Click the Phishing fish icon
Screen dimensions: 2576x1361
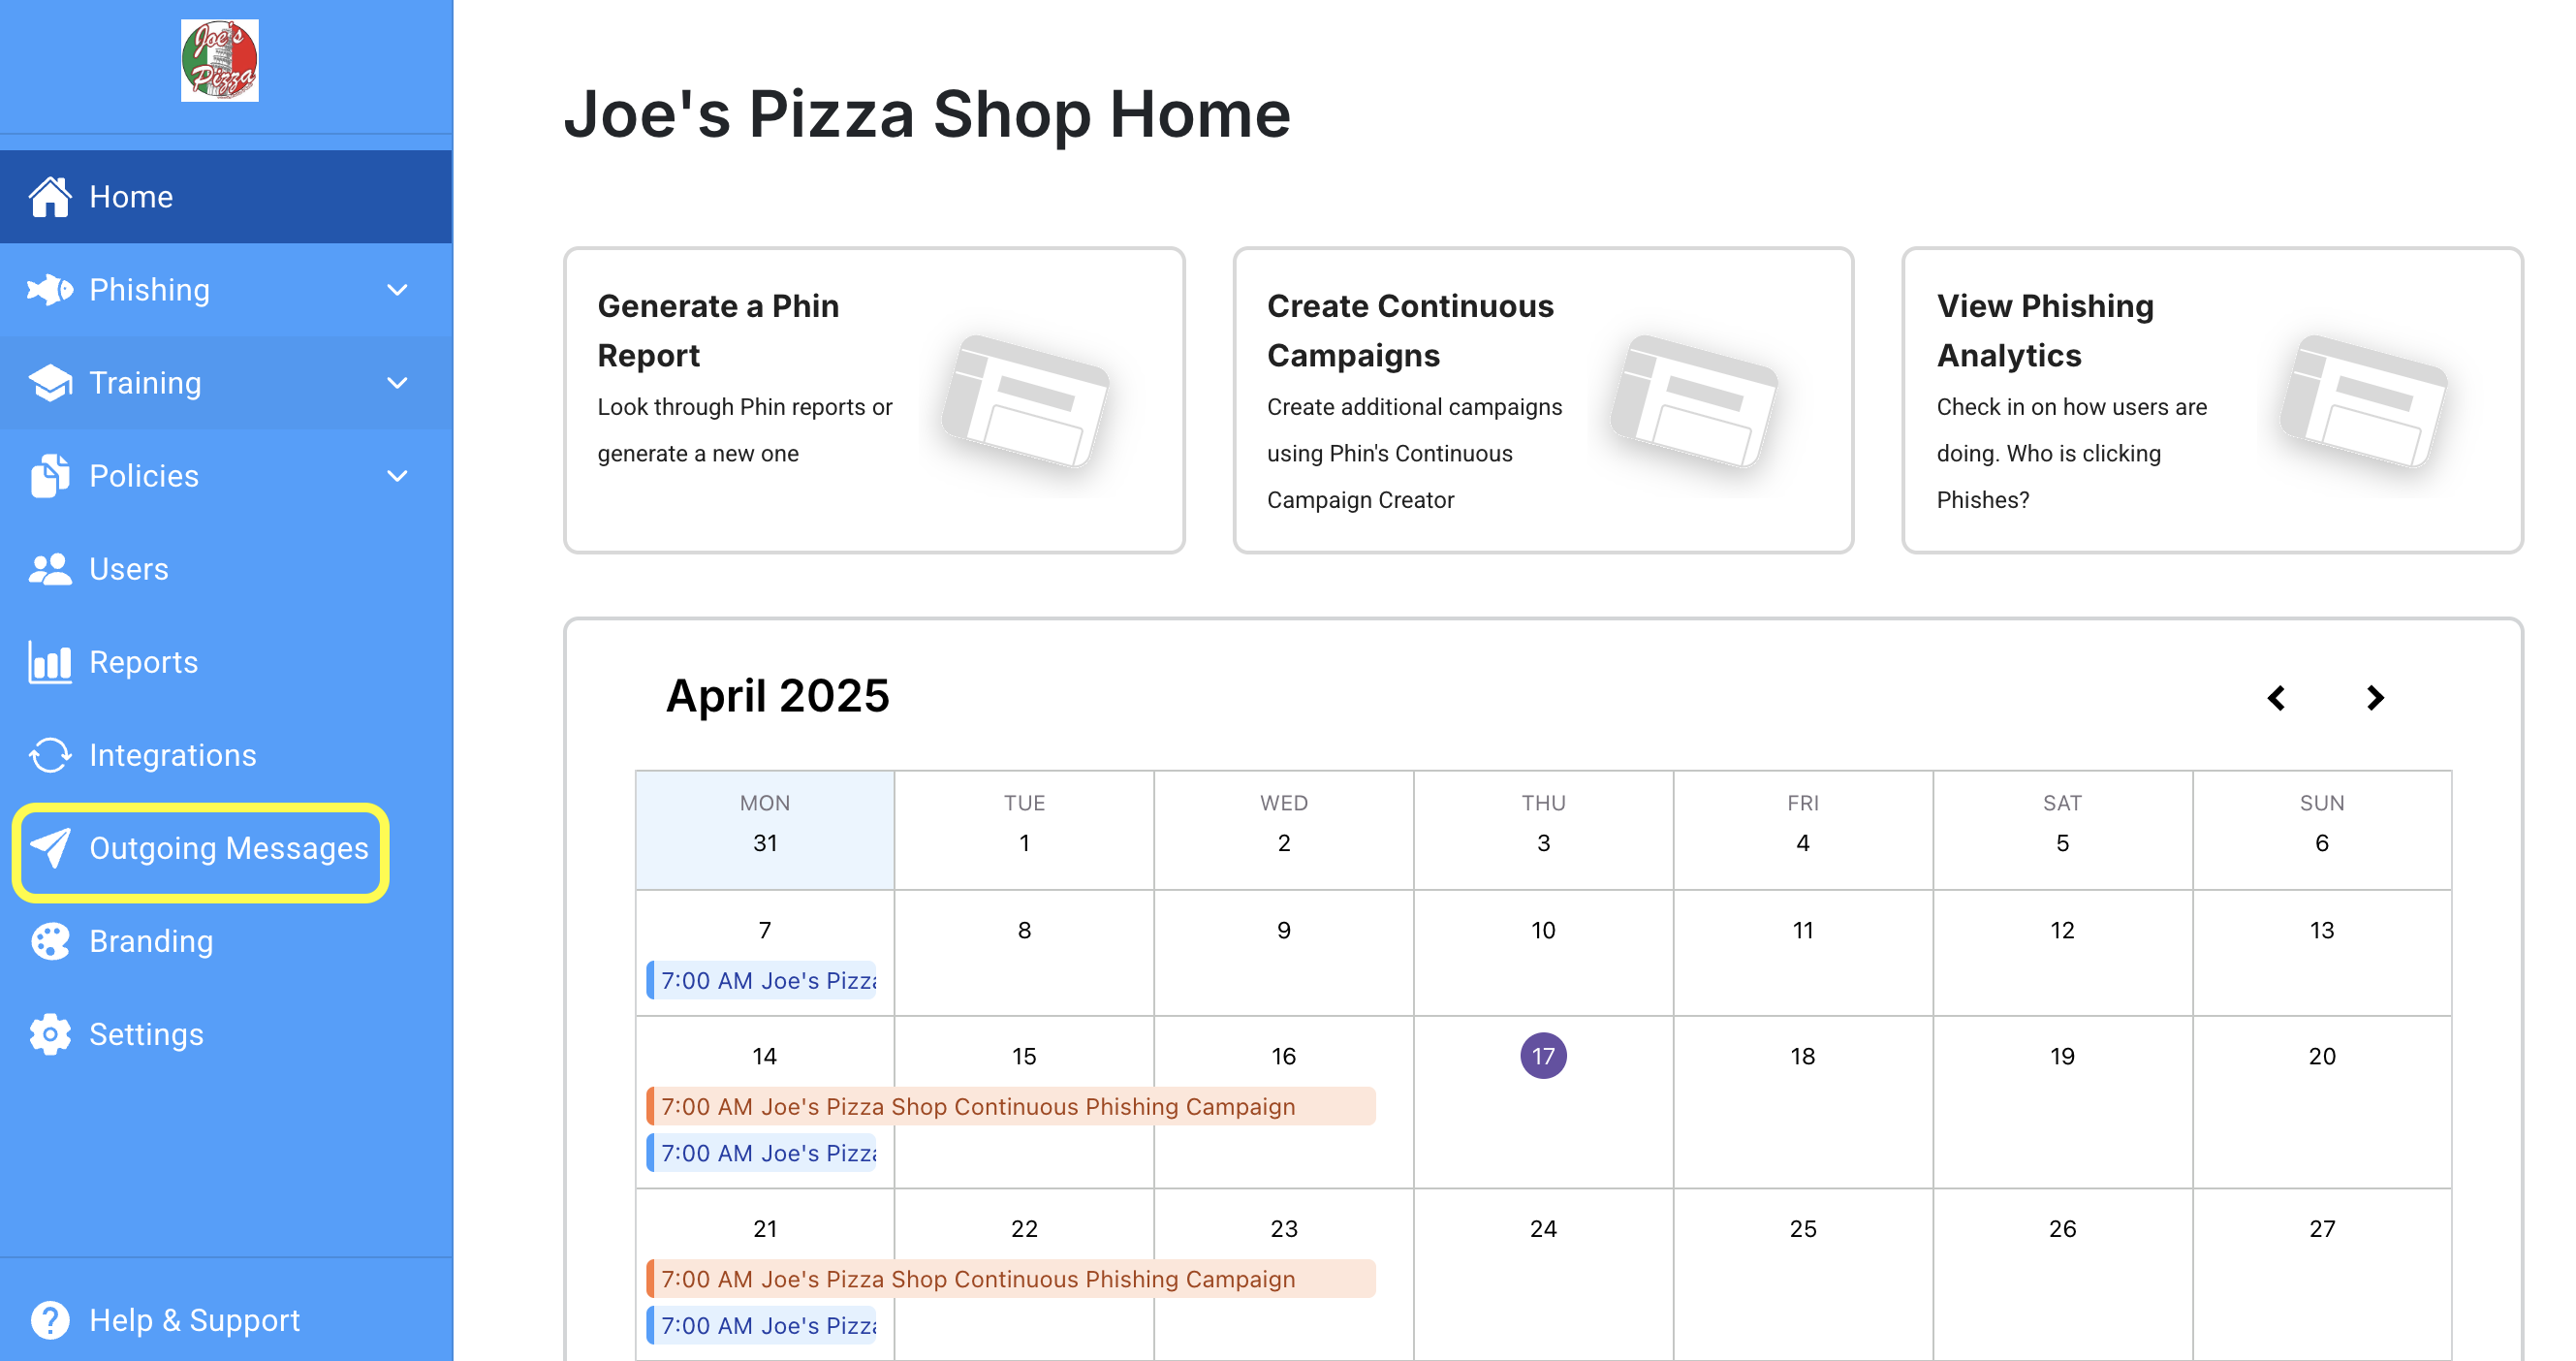coord(50,290)
